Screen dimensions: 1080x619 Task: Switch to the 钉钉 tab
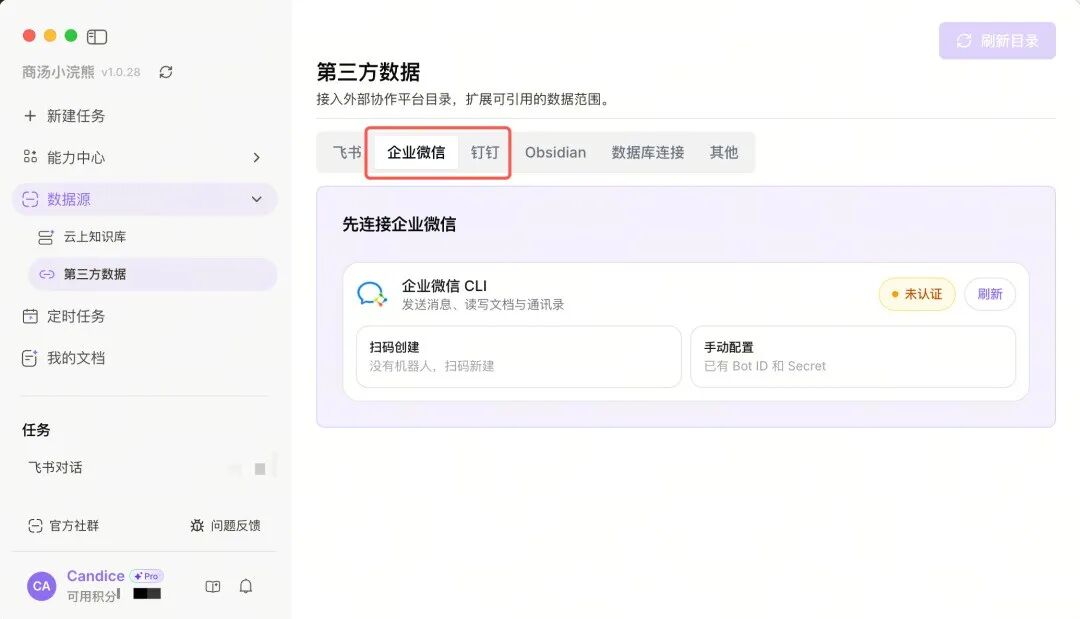click(x=485, y=152)
